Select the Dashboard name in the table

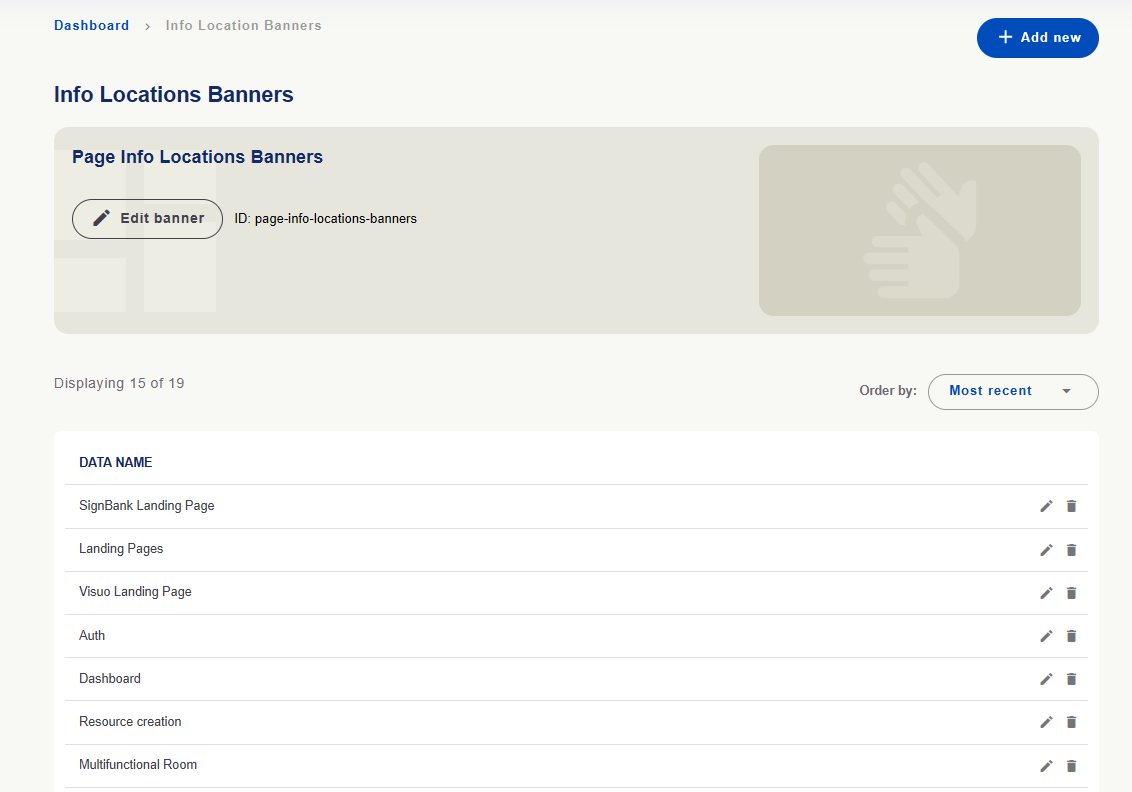click(110, 679)
